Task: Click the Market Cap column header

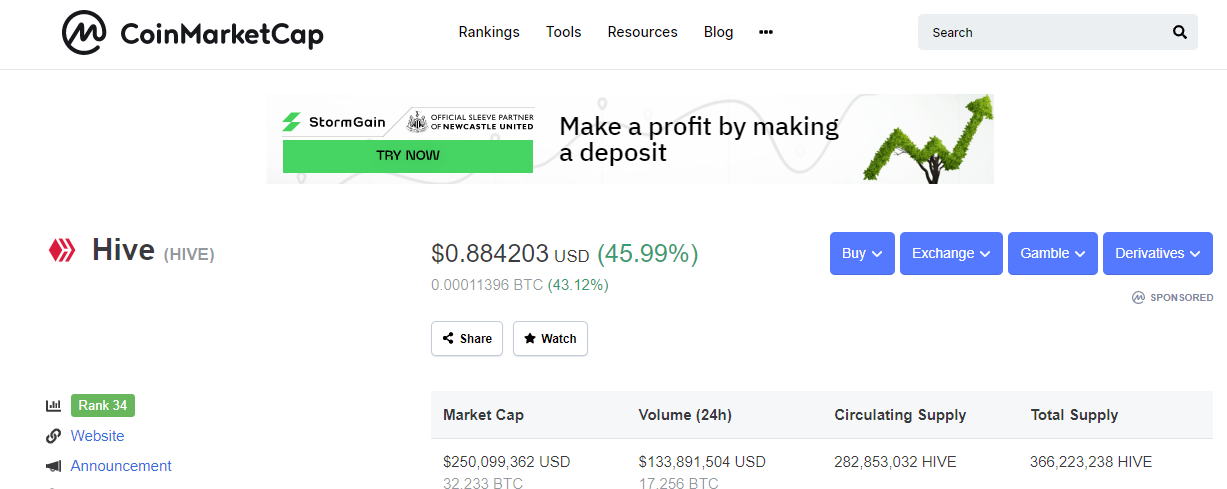Action: (483, 415)
